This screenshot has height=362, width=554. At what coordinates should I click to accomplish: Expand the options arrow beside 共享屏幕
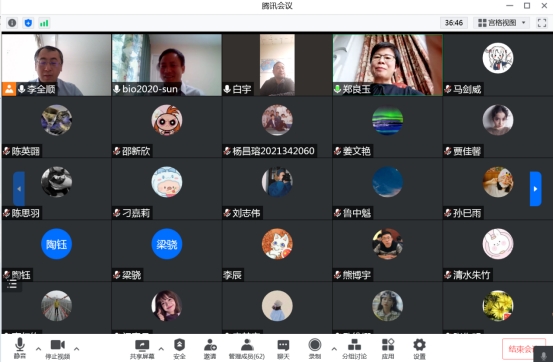pyautogui.click(x=161, y=349)
